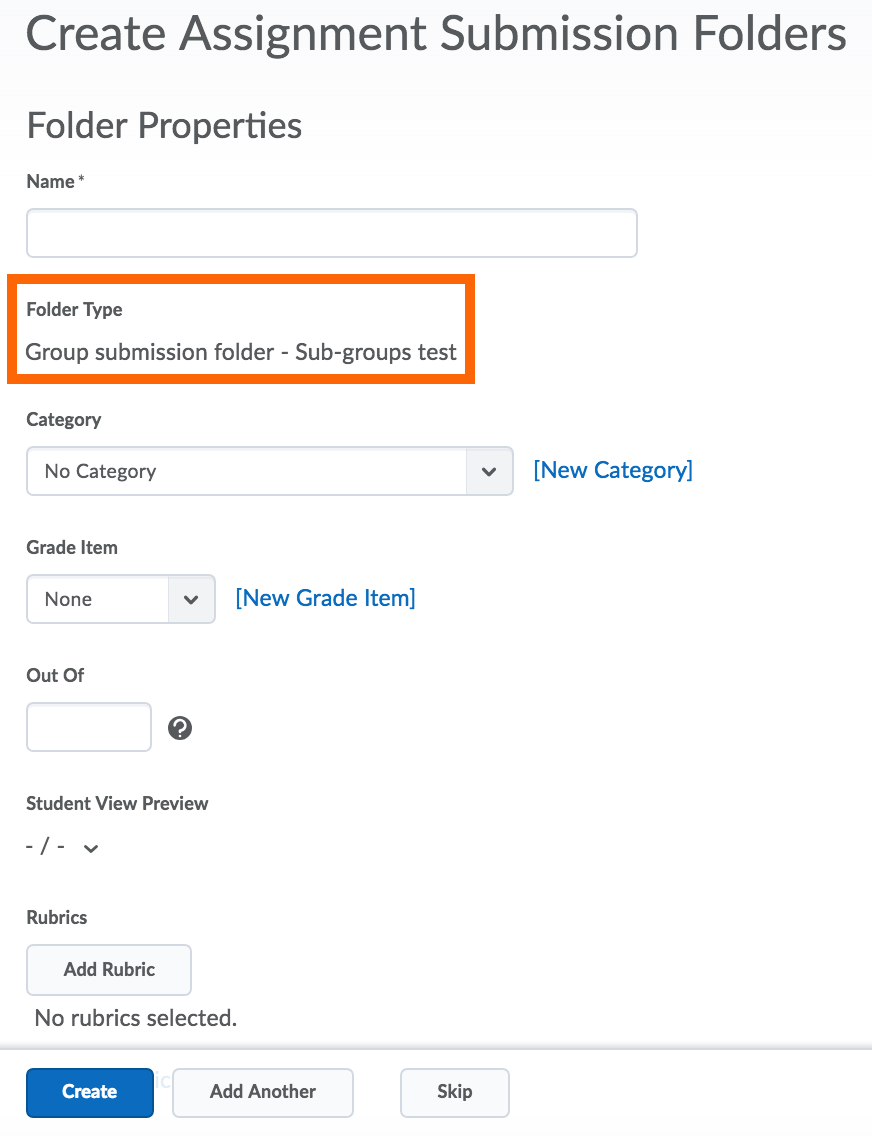
Task: Choose the Add Another button
Action: [x=263, y=1092]
